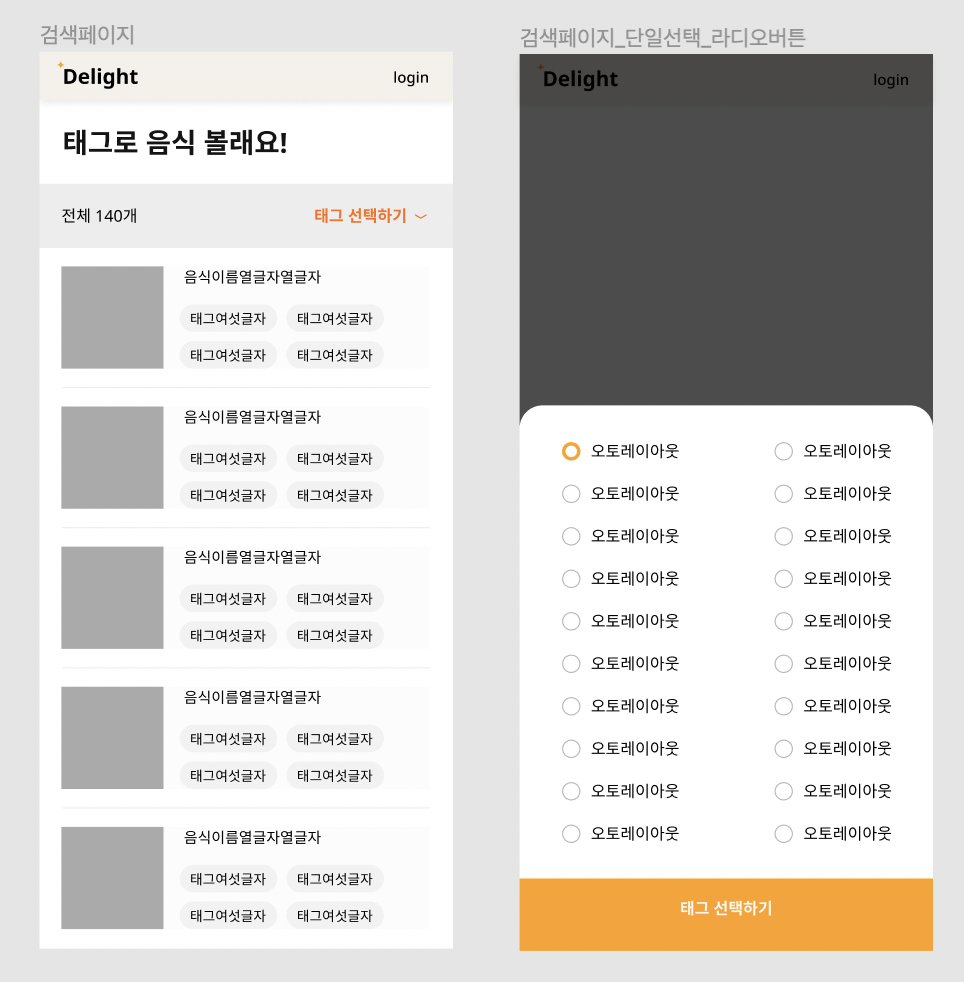Select second radio button in the left column
Screen dimensions: 964x982
(x=571, y=494)
